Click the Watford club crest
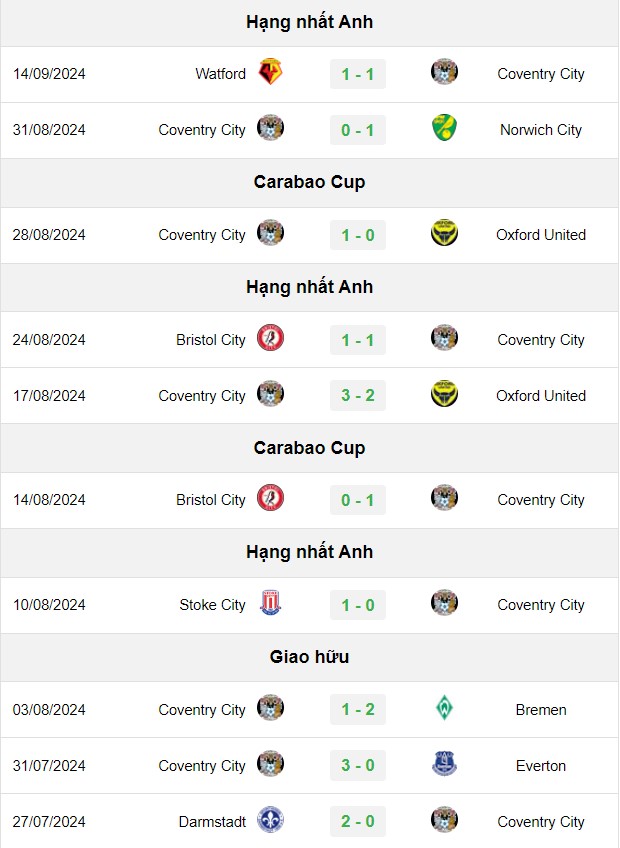 (270, 72)
